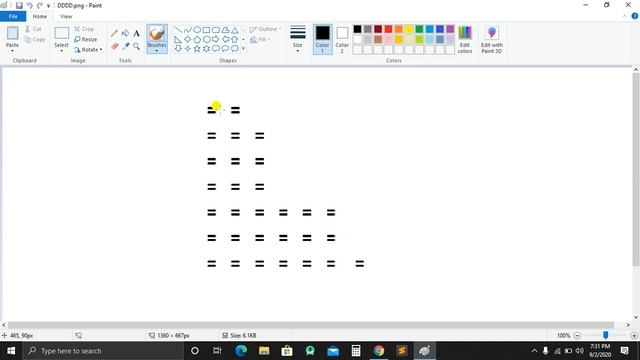Click the horizontal scrollbar

tap(311, 325)
